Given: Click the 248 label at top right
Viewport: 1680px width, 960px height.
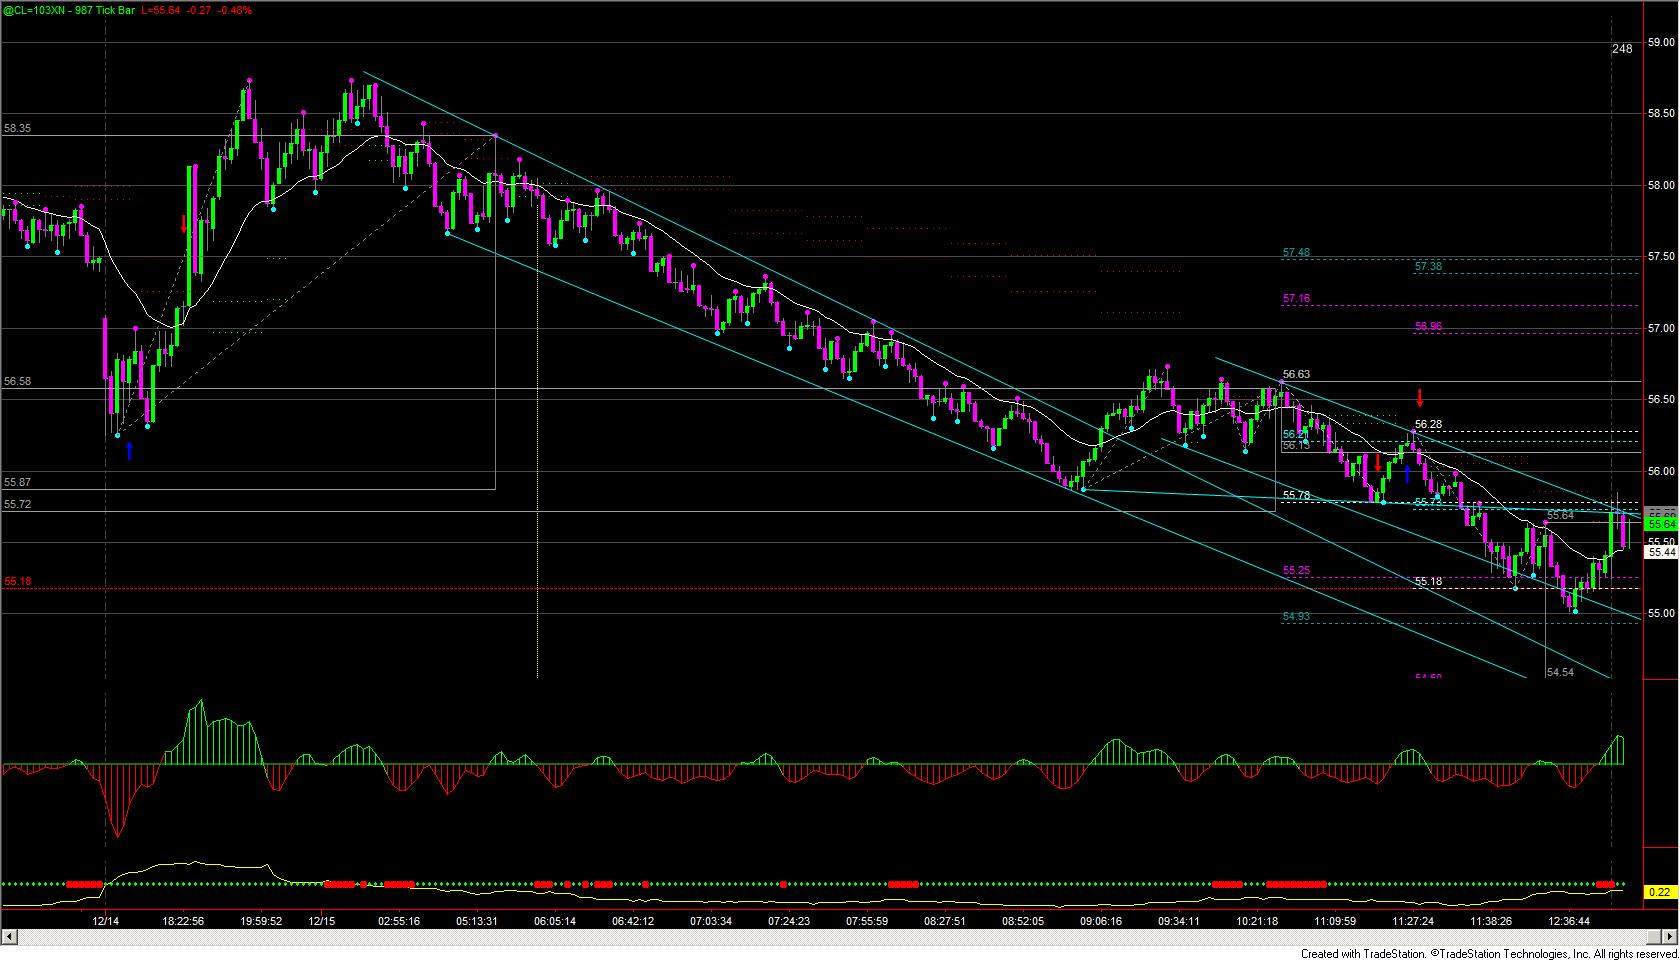Looking at the screenshot, I should coord(1622,48).
